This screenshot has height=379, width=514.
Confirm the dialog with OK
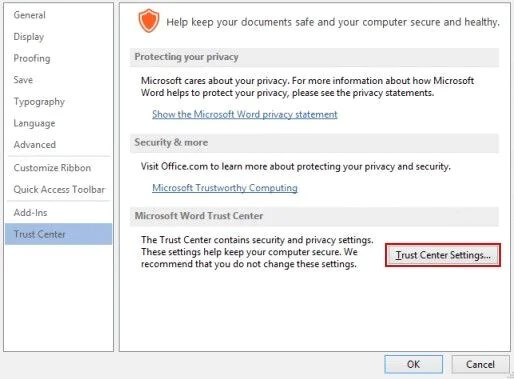(x=413, y=364)
